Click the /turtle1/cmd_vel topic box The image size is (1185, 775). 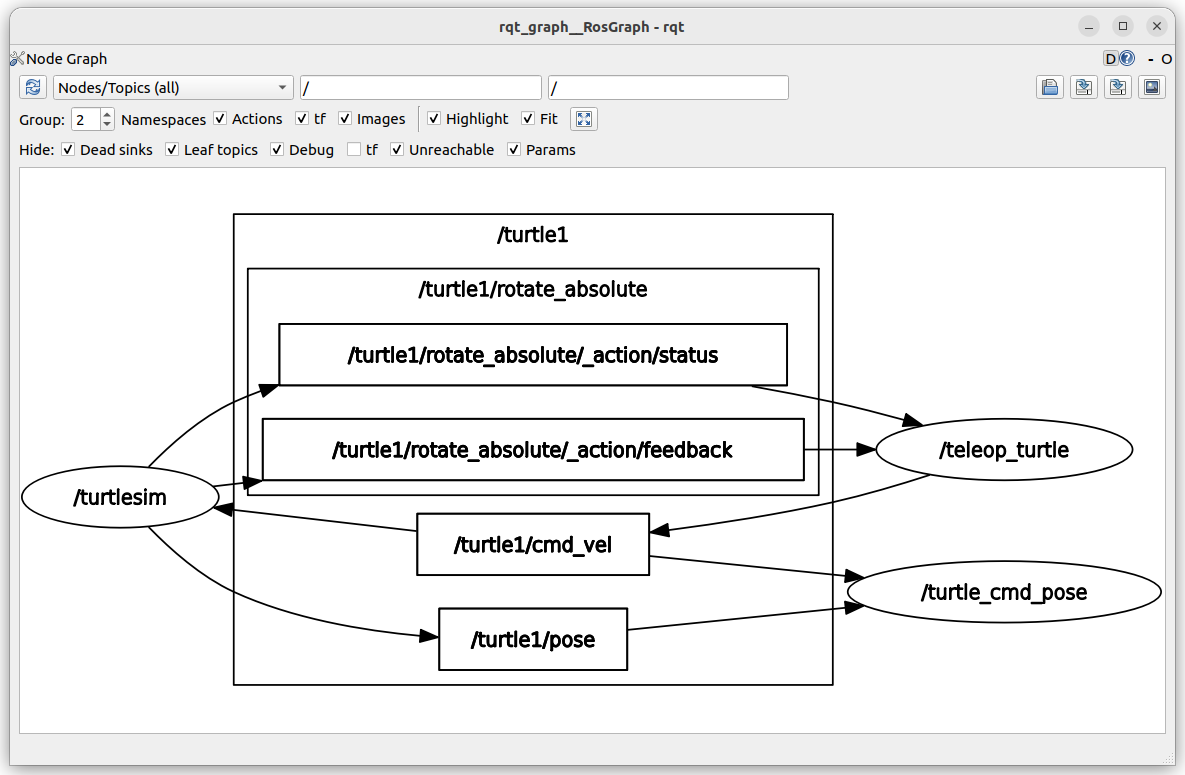point(533,544)
